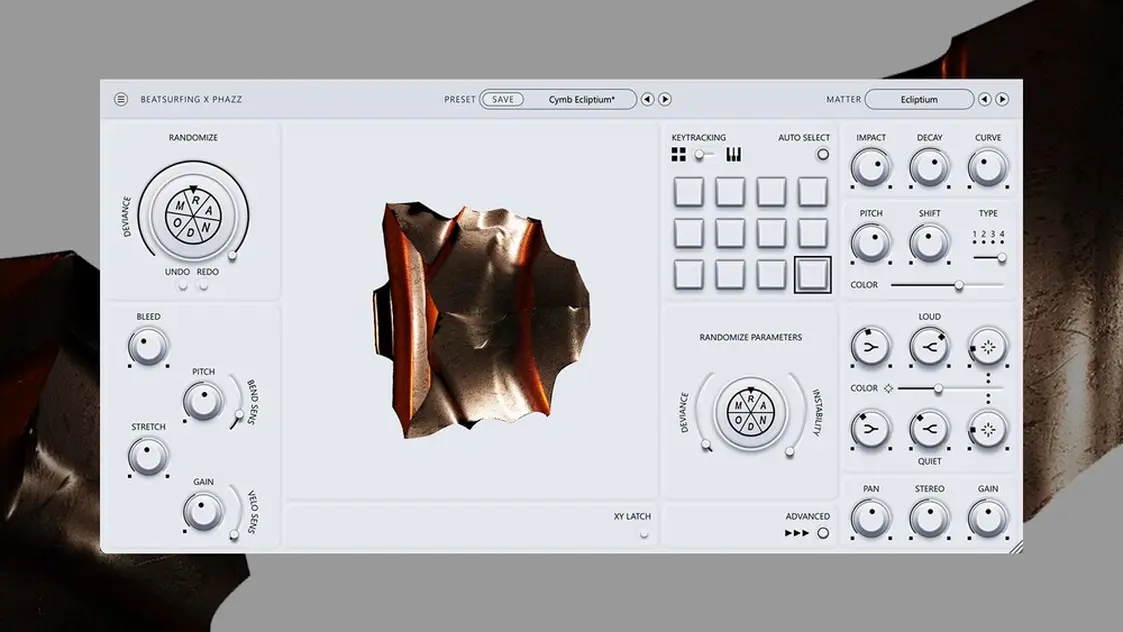Click the burst-icon knob in the LOUD row
This screenshot has width=1123, height=632.
(988, 347)
